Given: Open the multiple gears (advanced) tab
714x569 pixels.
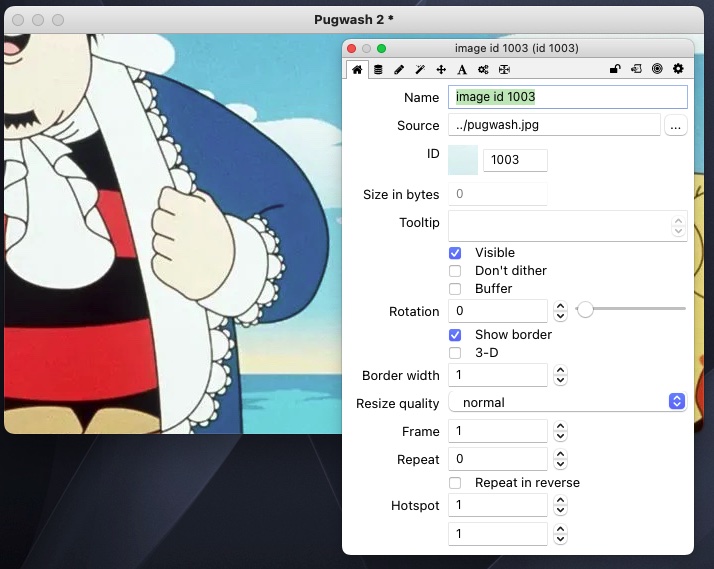Looking at the screenshot, I should point(483,70).
